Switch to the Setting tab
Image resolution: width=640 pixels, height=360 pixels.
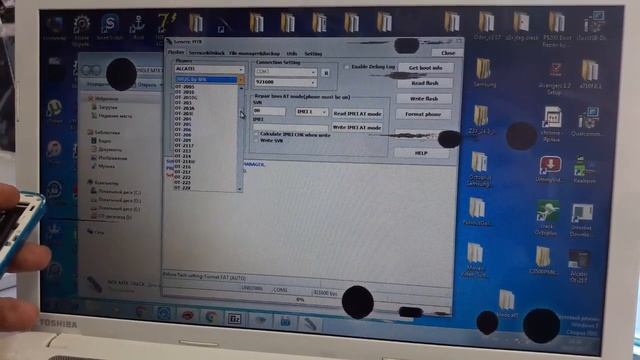click(x=313, y=53)
